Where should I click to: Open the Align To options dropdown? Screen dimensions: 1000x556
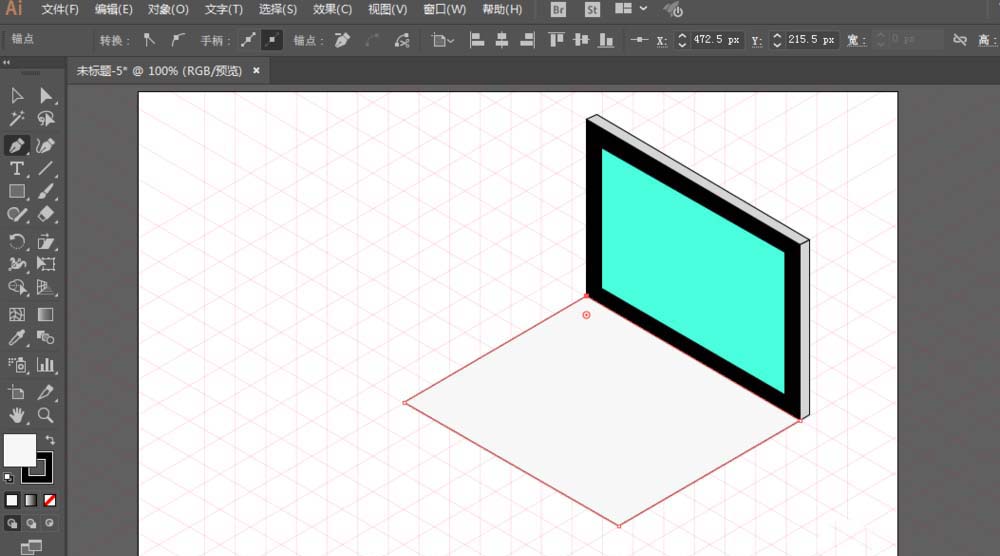[x=442, y=40]
